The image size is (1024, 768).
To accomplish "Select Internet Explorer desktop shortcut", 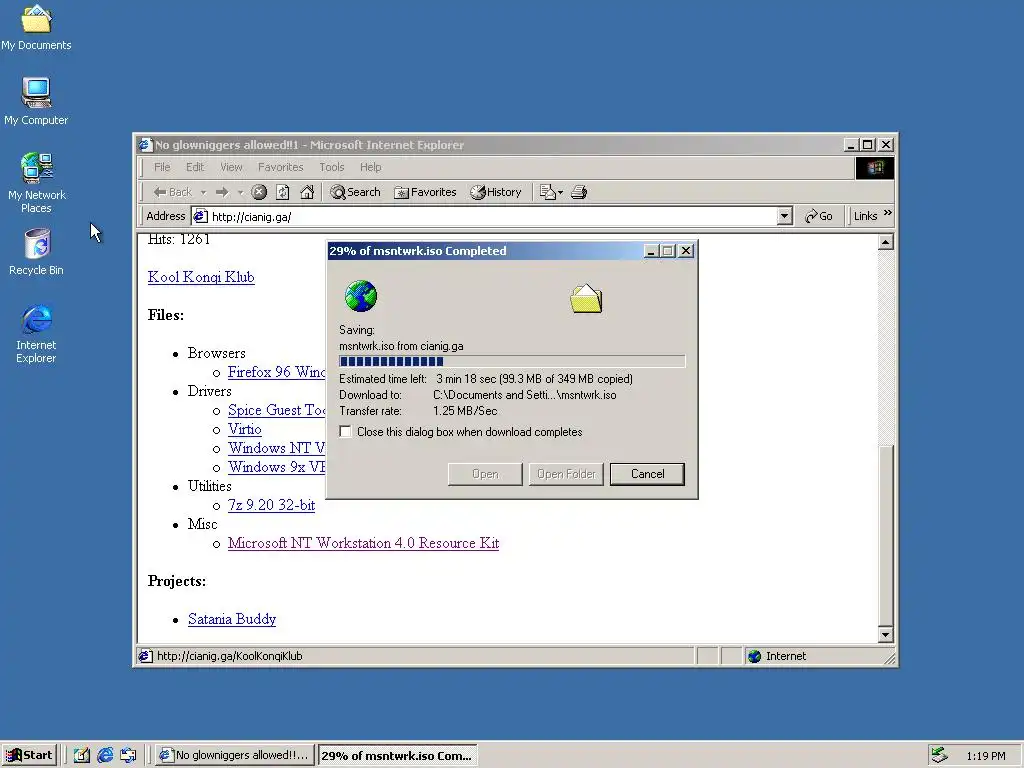I will [36, 333].
